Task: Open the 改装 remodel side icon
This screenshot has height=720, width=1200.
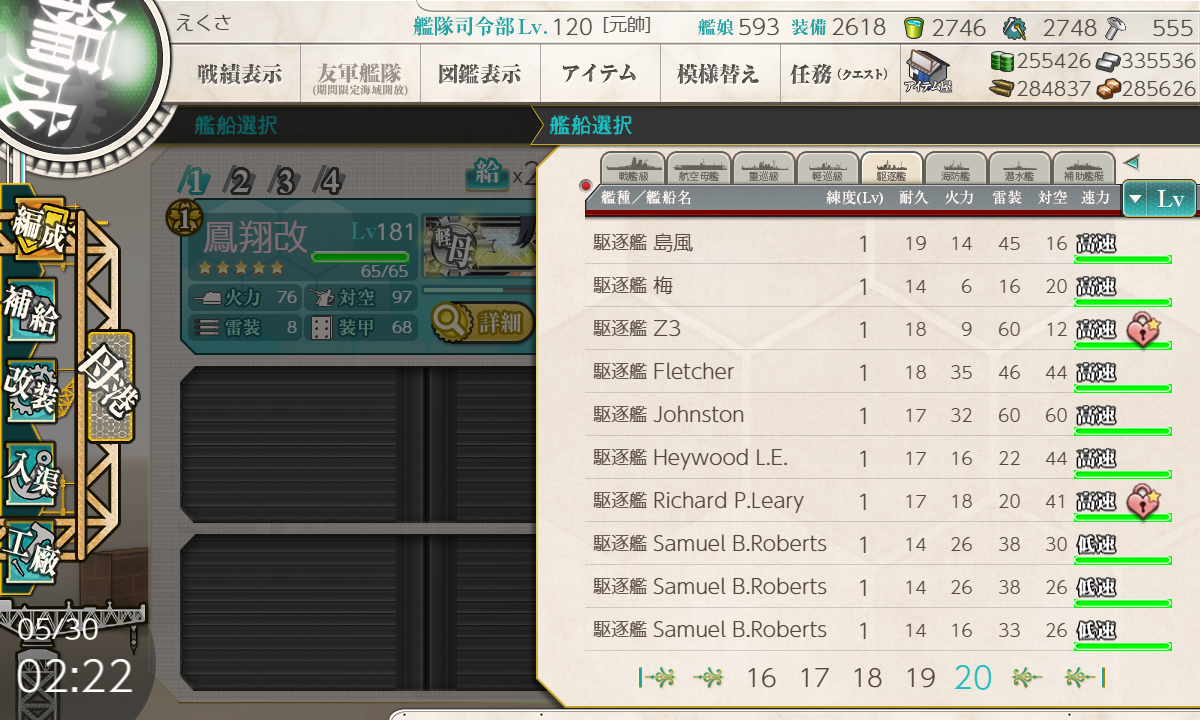Action: (x=30, y=393)
